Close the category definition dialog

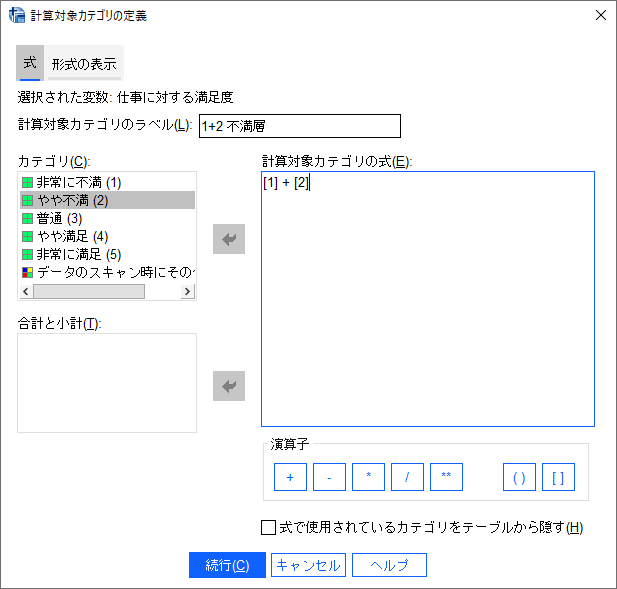[x=600, y=15]
